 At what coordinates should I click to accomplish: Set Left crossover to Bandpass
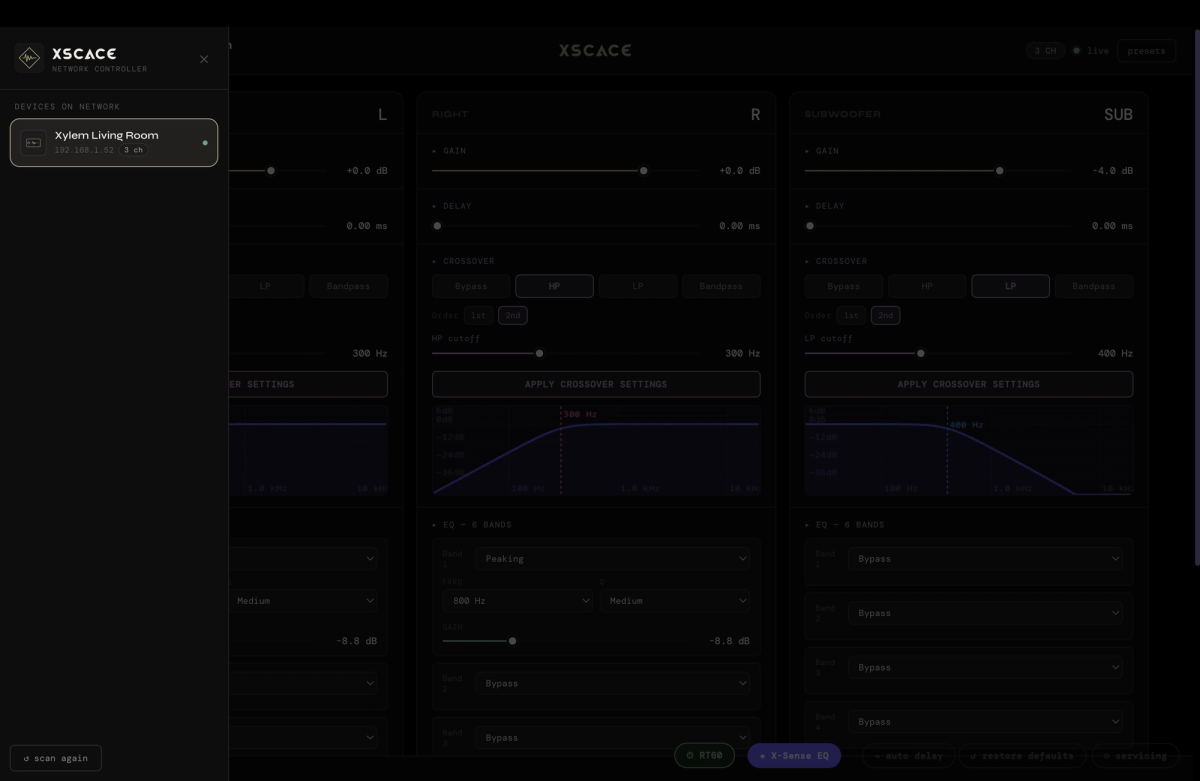[348, 286]
